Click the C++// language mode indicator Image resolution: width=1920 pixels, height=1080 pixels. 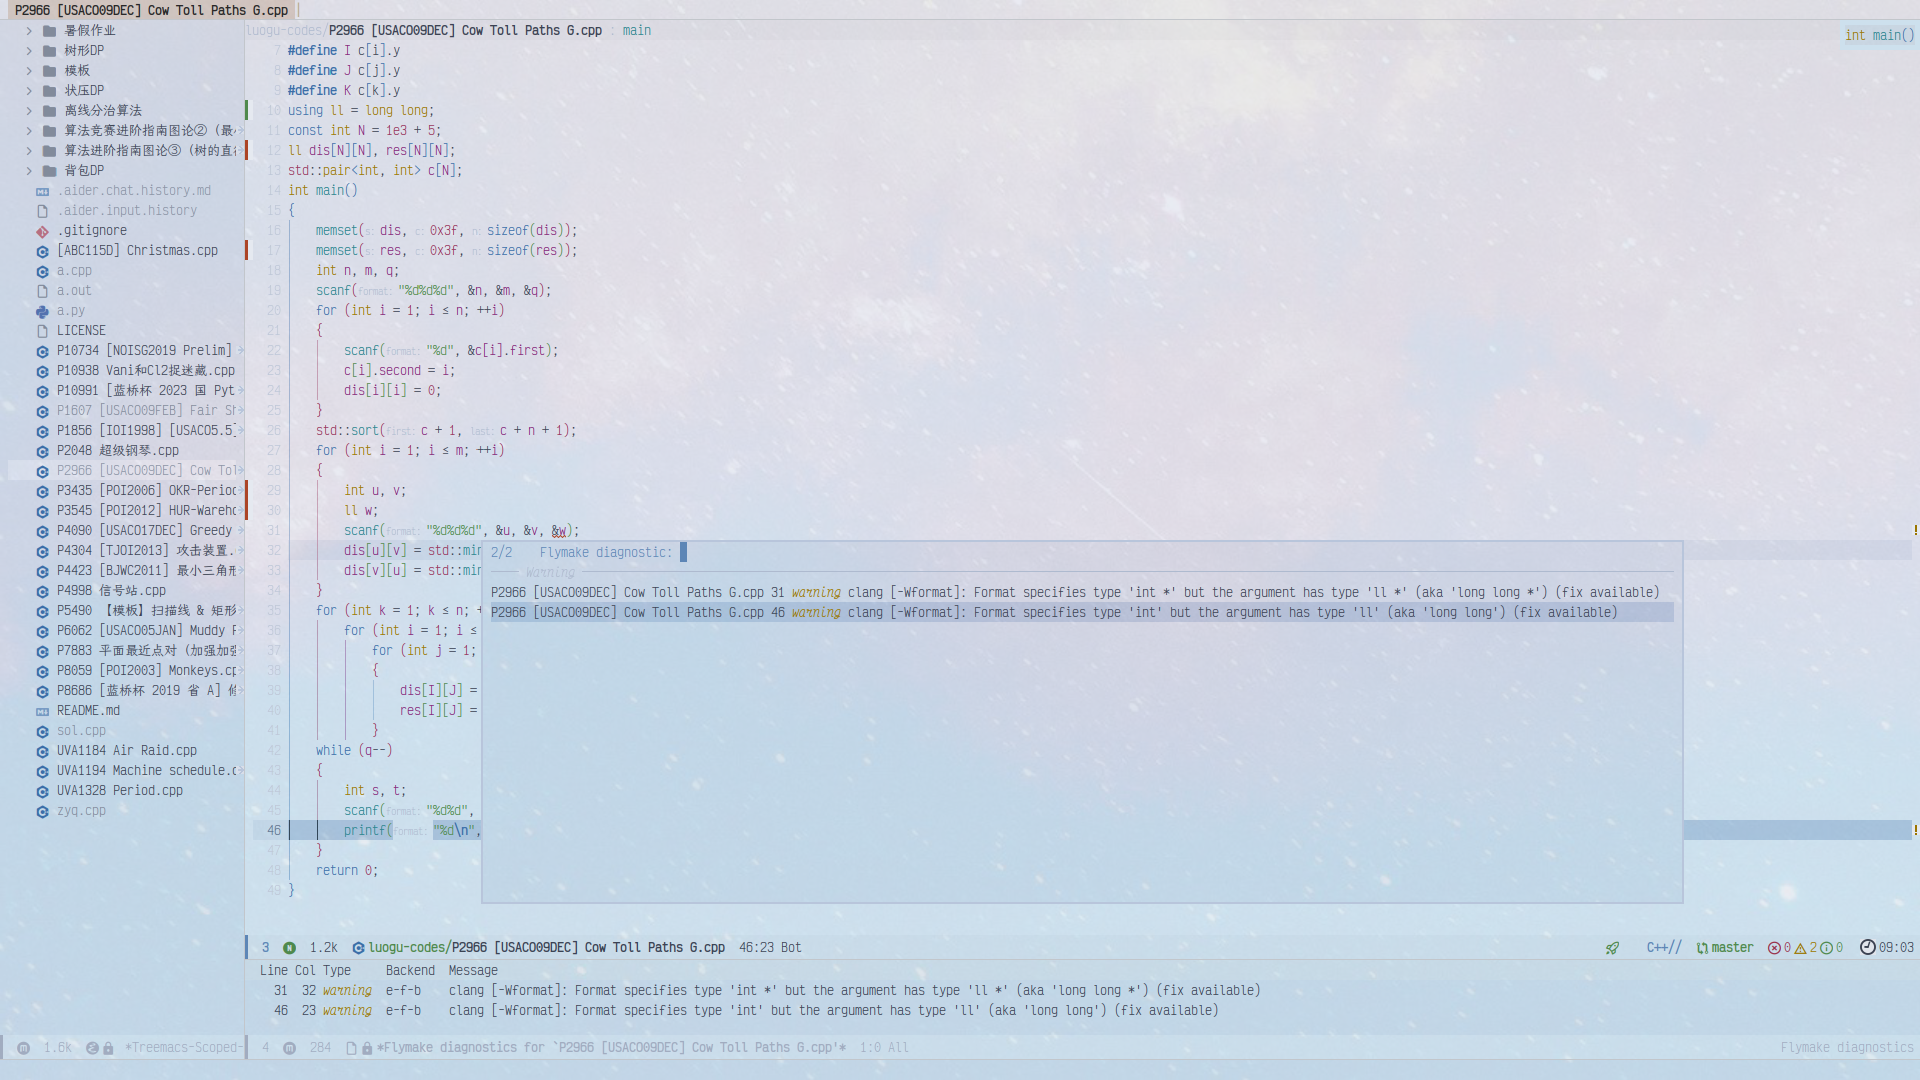(1665, 947)
